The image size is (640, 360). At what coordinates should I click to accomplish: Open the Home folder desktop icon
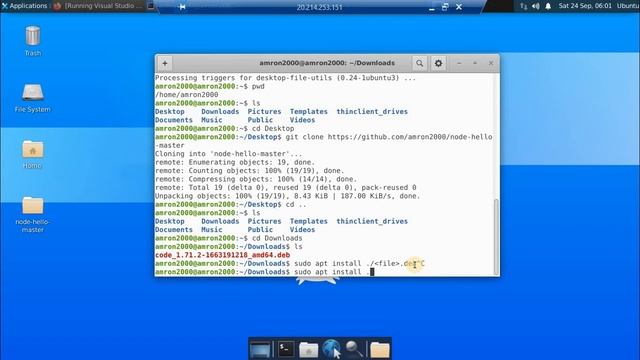33,154
